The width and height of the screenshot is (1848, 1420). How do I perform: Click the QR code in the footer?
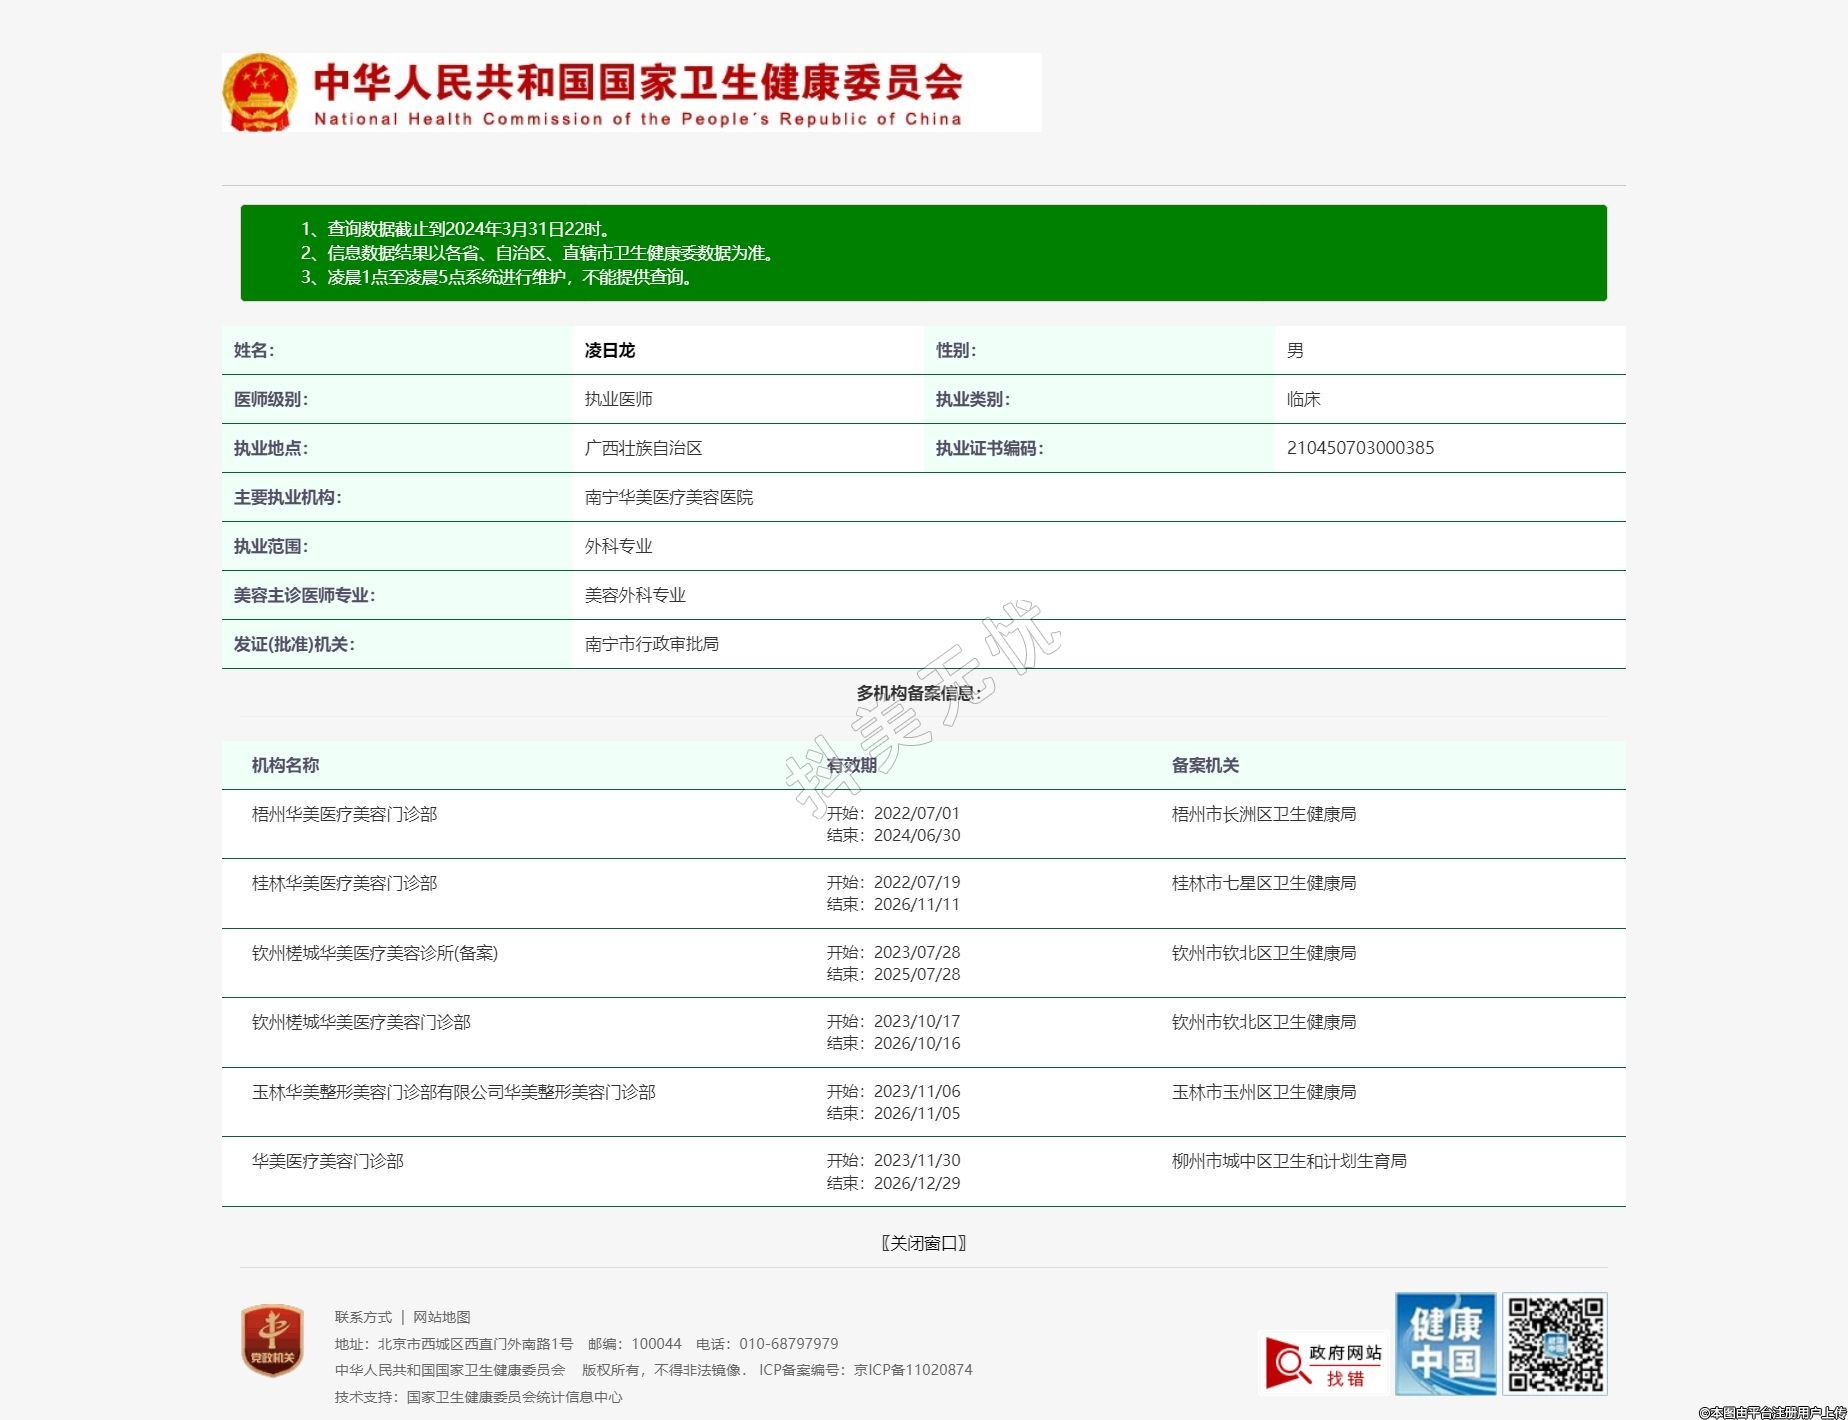(x=1555, y=1344)
